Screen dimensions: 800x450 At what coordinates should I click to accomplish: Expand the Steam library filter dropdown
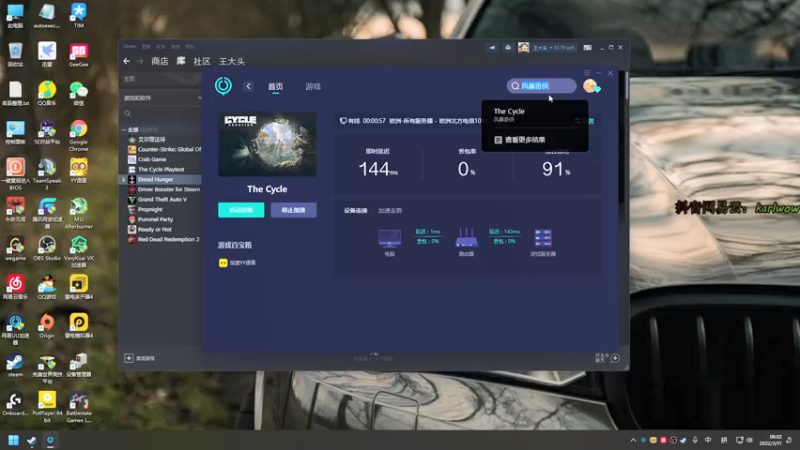199,97
